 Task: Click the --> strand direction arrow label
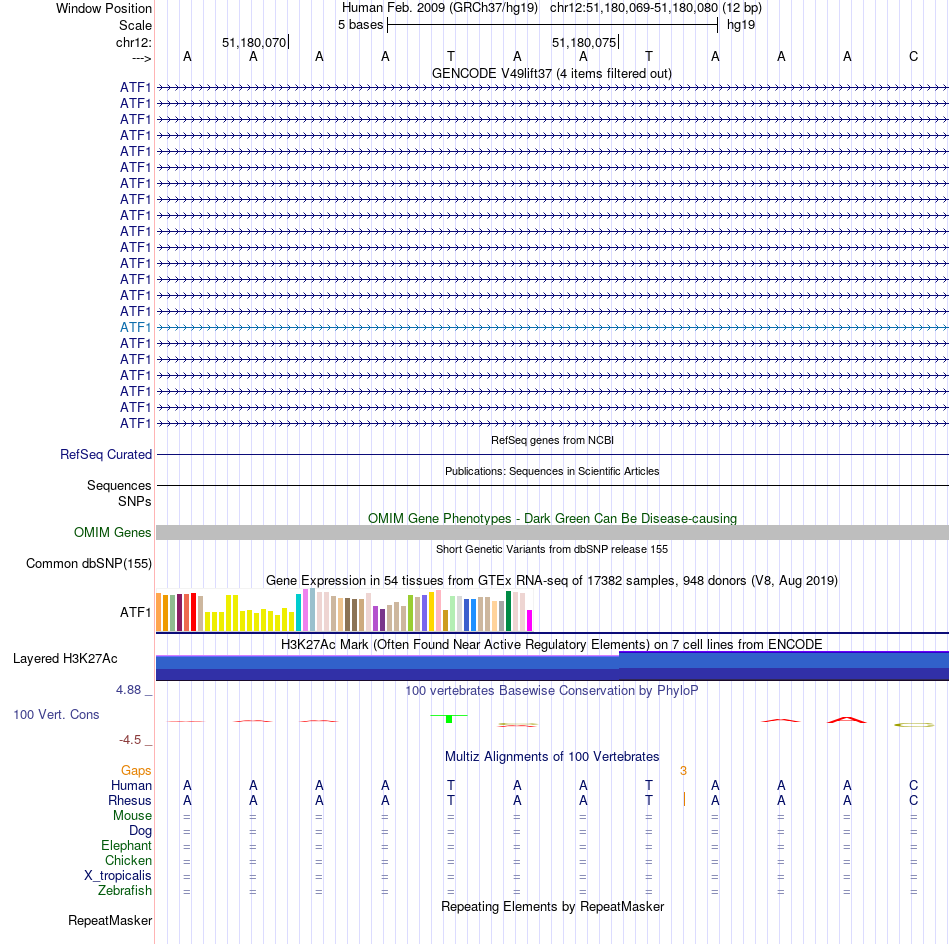click(x=141, y=58)
